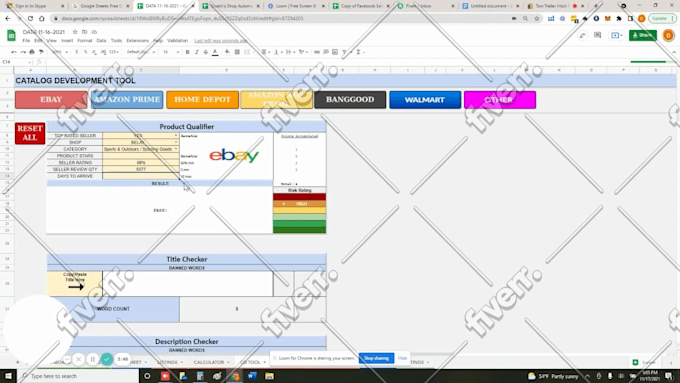
Task: Cancel Loom recording with red X
Action: point(78,359)
